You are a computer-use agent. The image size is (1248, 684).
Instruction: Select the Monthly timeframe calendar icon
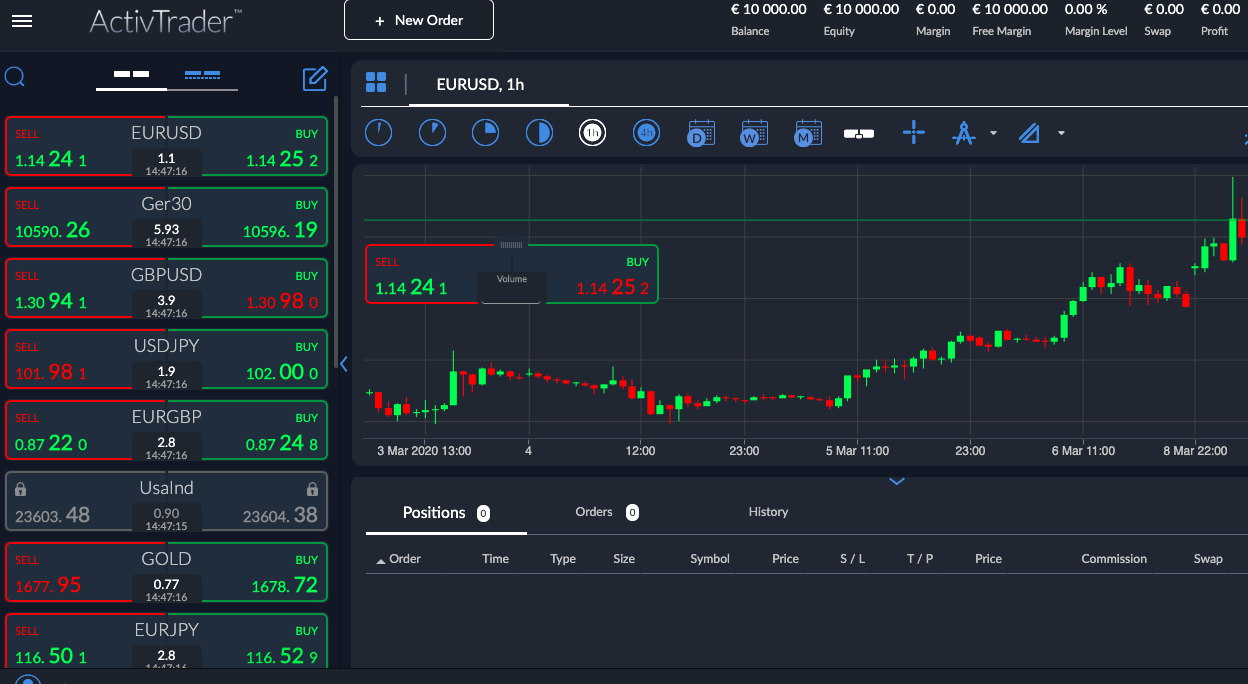click(x=807, y=132)
